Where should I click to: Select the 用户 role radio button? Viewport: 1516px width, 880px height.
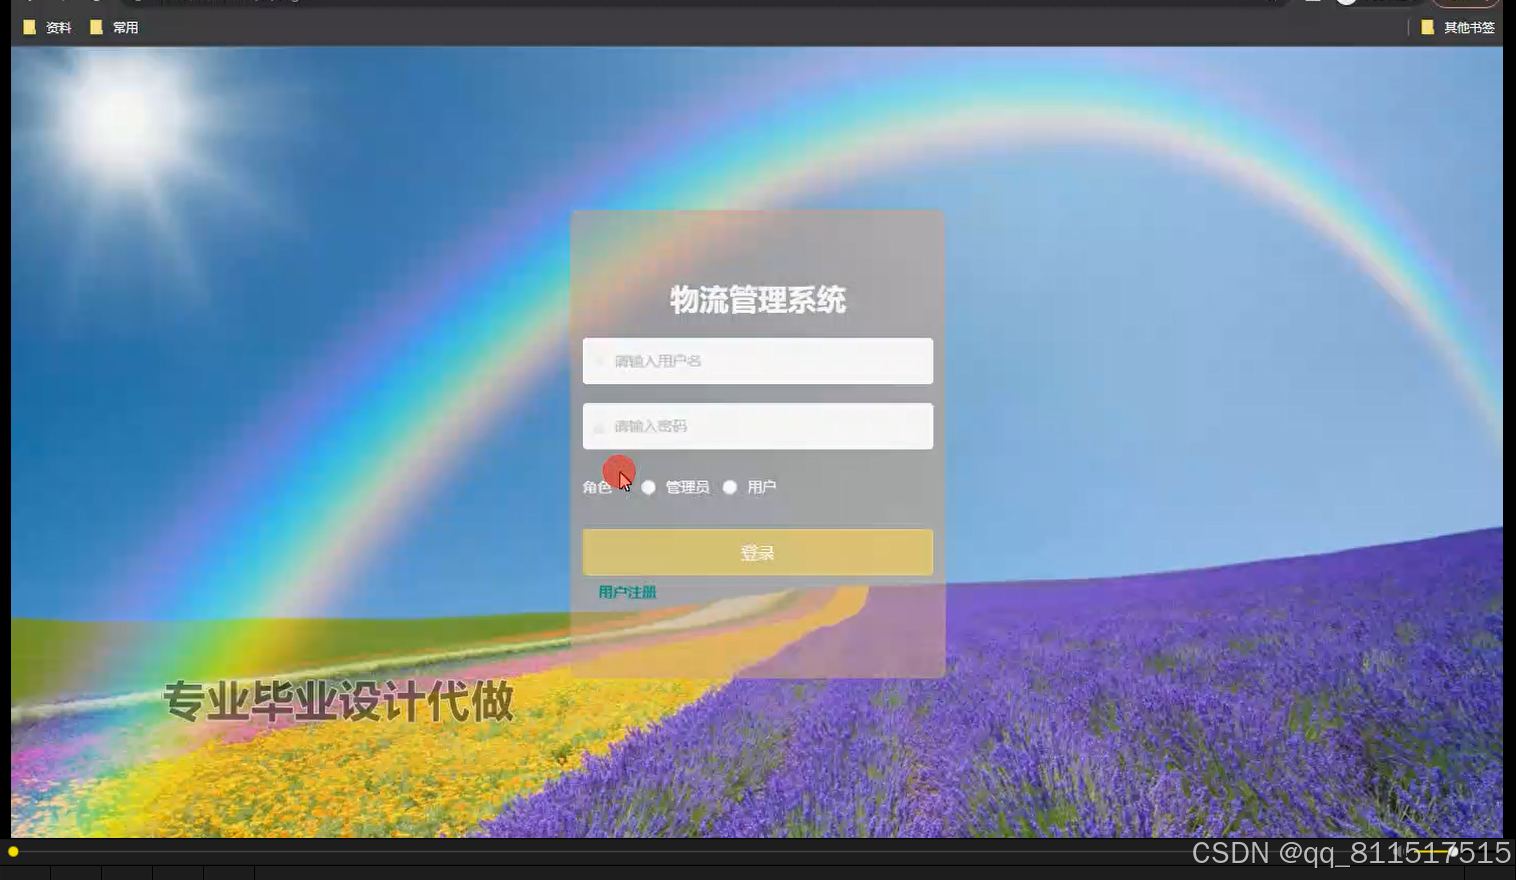[x=730, y=487]
